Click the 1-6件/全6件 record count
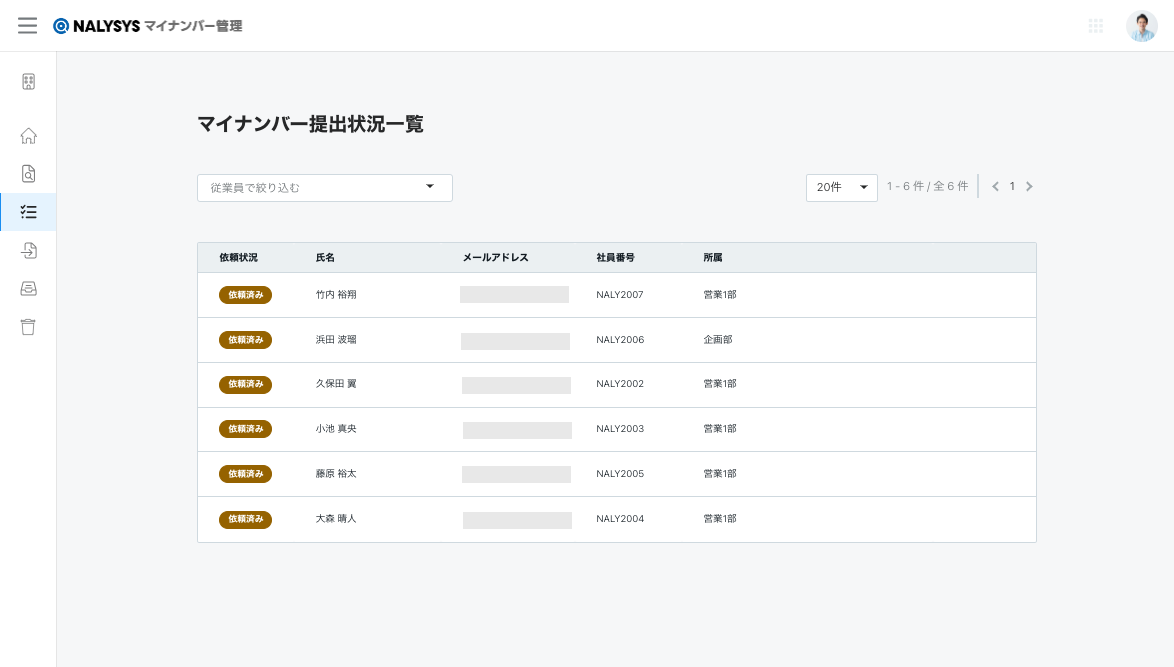 (927, 186)
